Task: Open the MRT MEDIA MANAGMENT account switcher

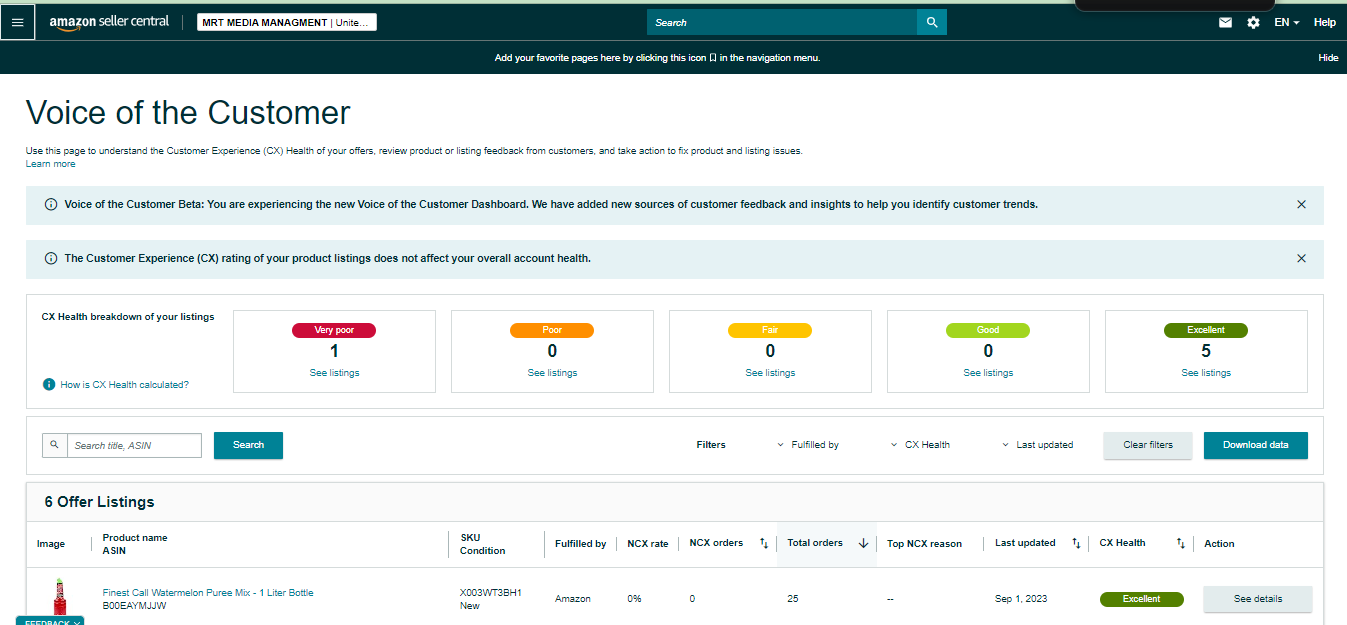Action: (x=287, y=22)
